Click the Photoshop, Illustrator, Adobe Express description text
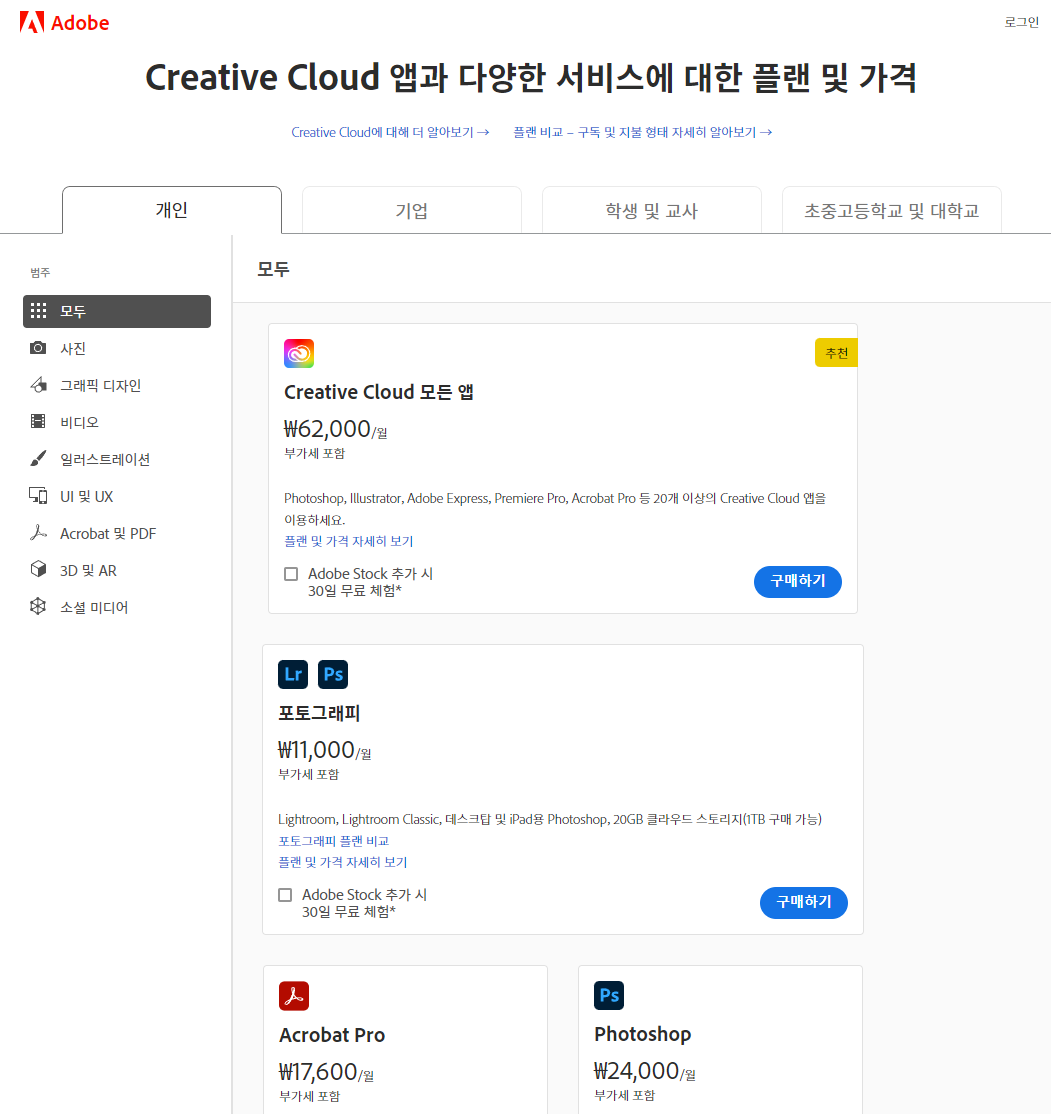This screenshot has height=1114, width=1051. coord(555,509)
